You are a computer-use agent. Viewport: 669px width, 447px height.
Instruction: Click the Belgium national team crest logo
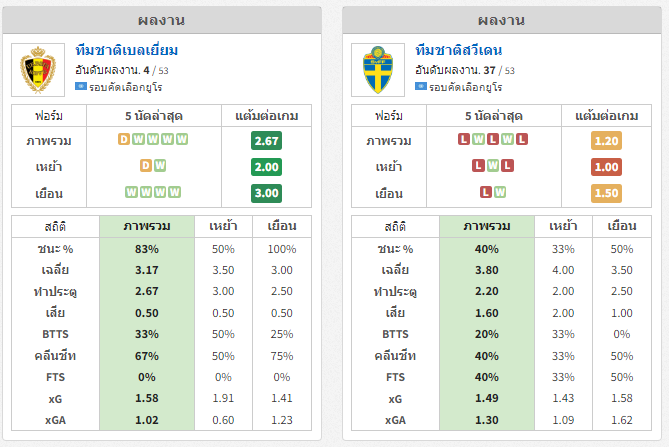tap(38, 70)
